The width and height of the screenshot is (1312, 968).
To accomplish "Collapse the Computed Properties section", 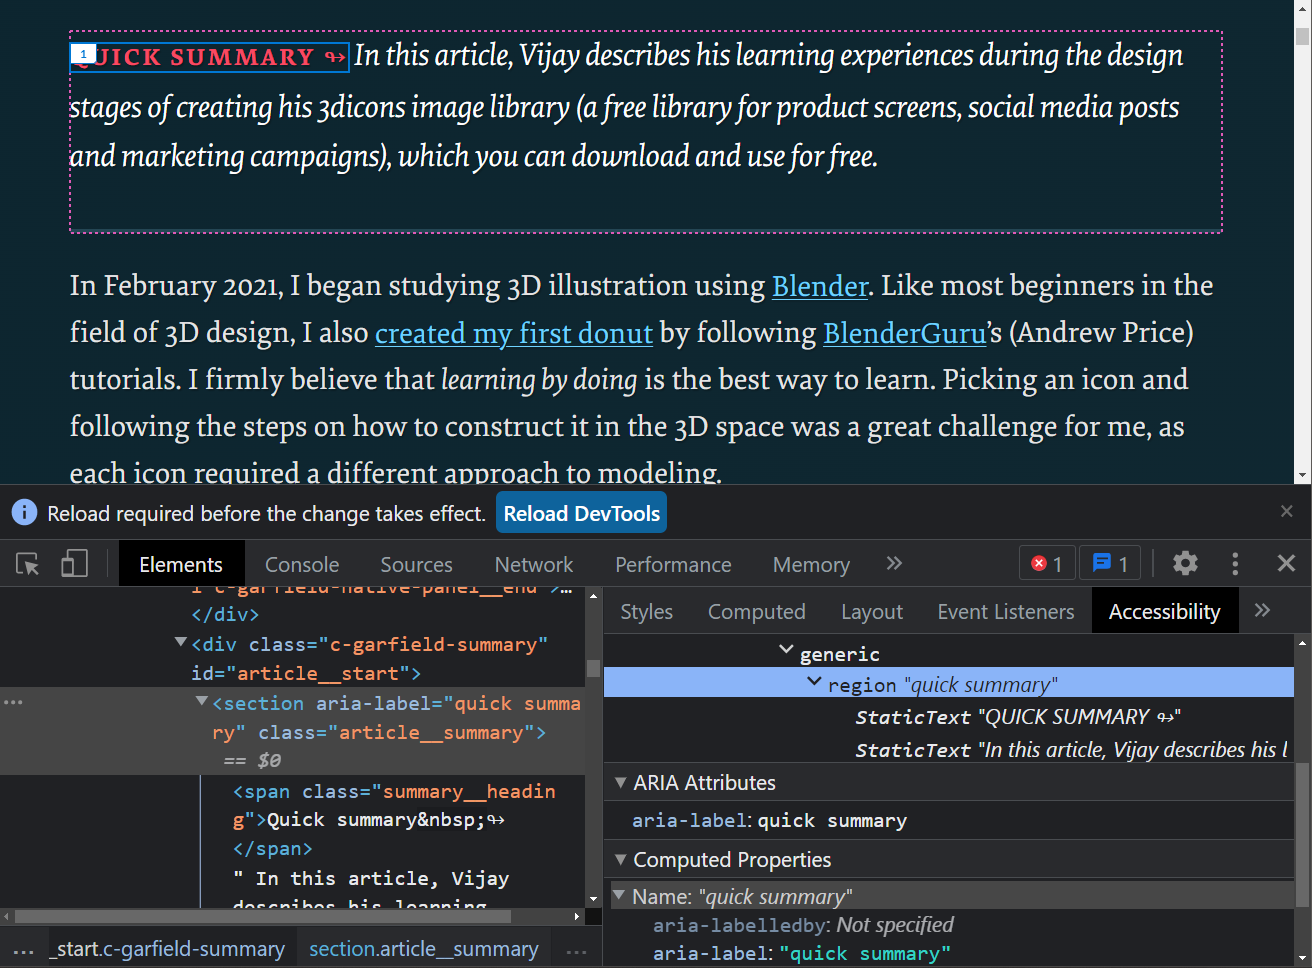I will point(621,859).
